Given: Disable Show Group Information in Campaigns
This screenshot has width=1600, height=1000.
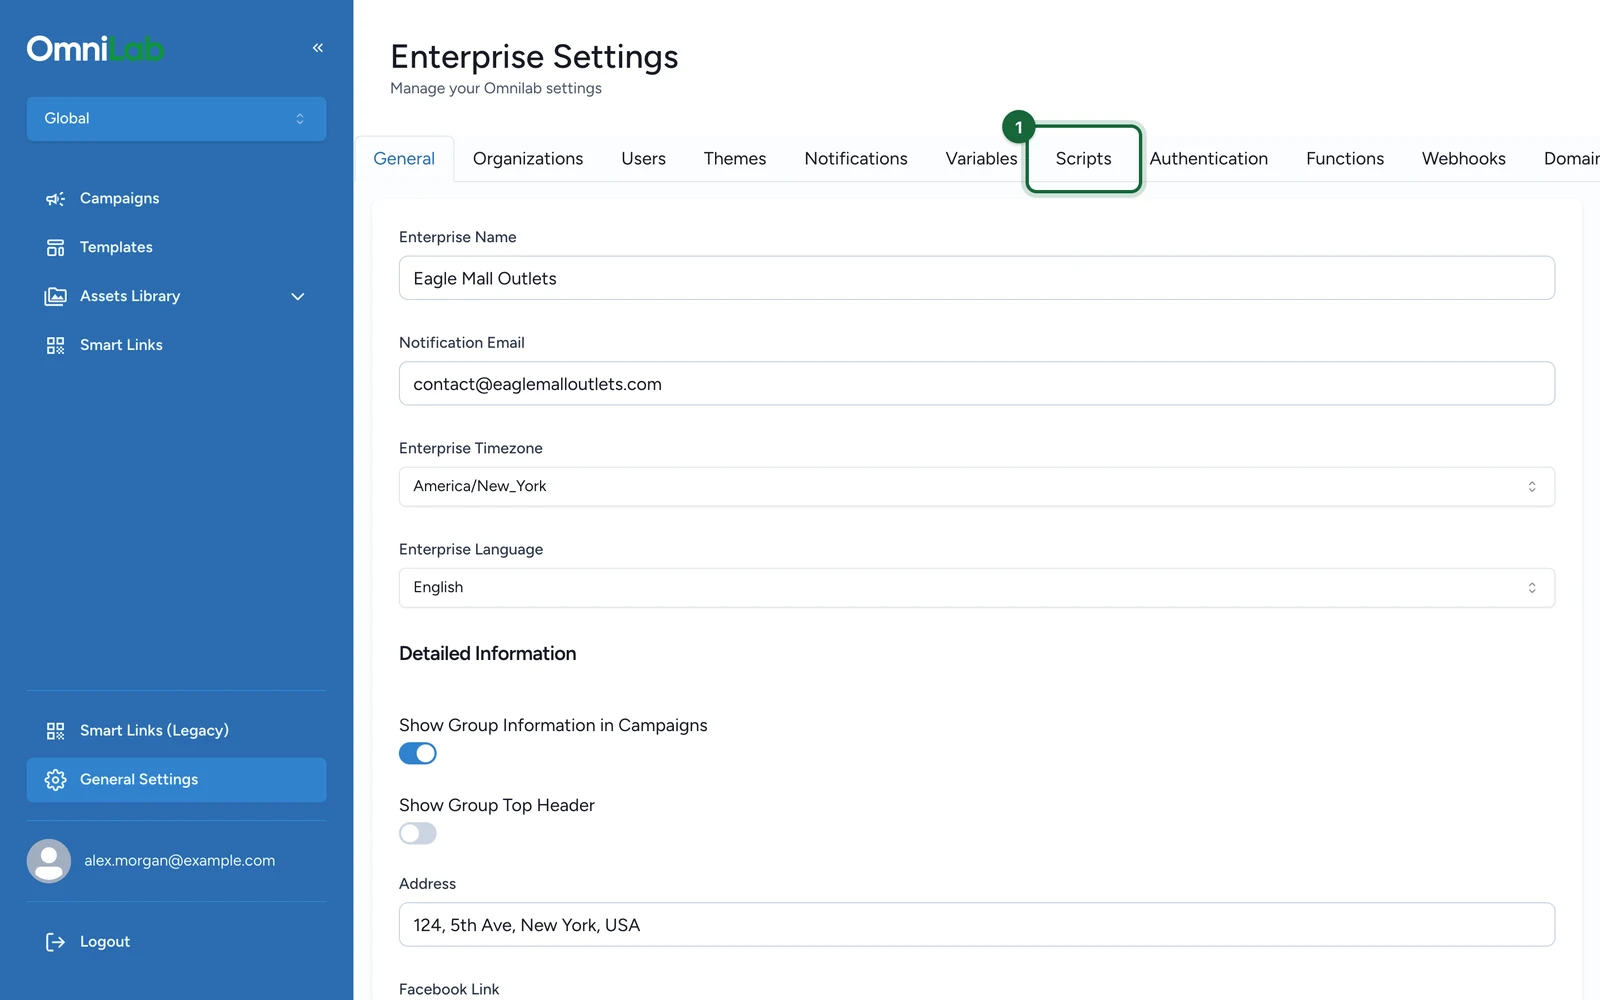Looking at the screenshot, I should coord(418,754).
